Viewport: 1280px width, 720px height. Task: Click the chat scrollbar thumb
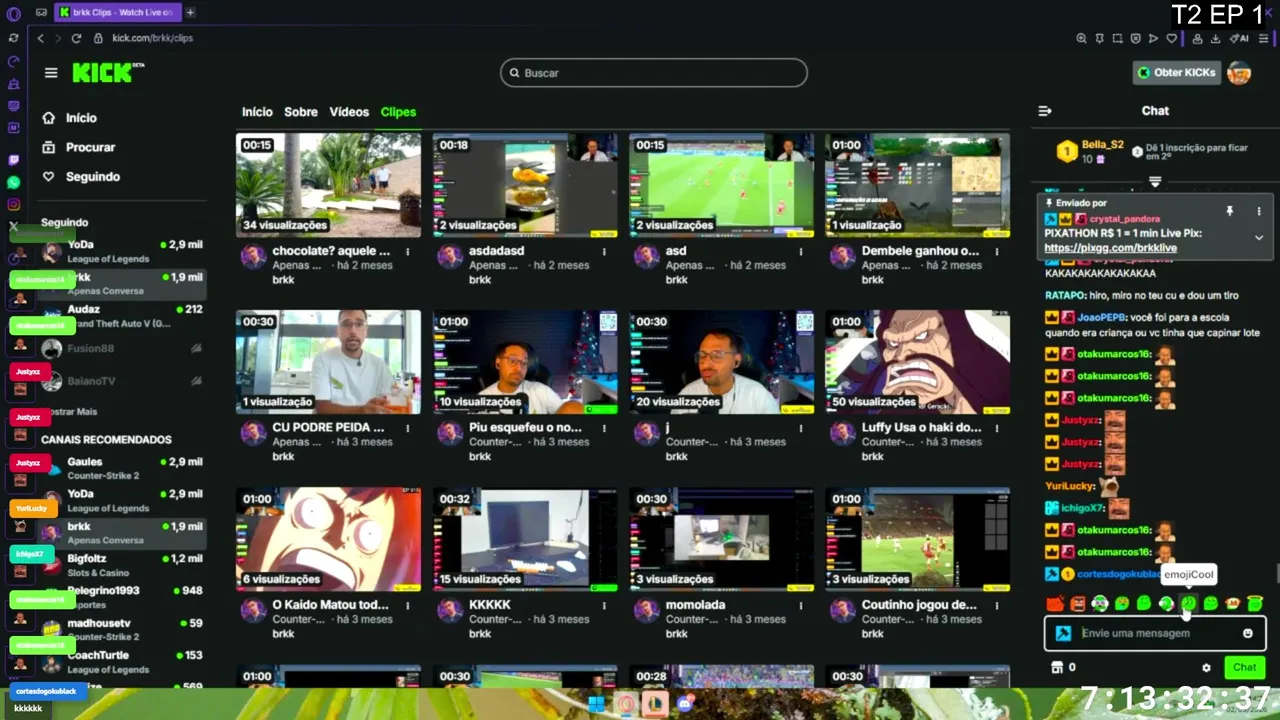(x=1276, y=574)
